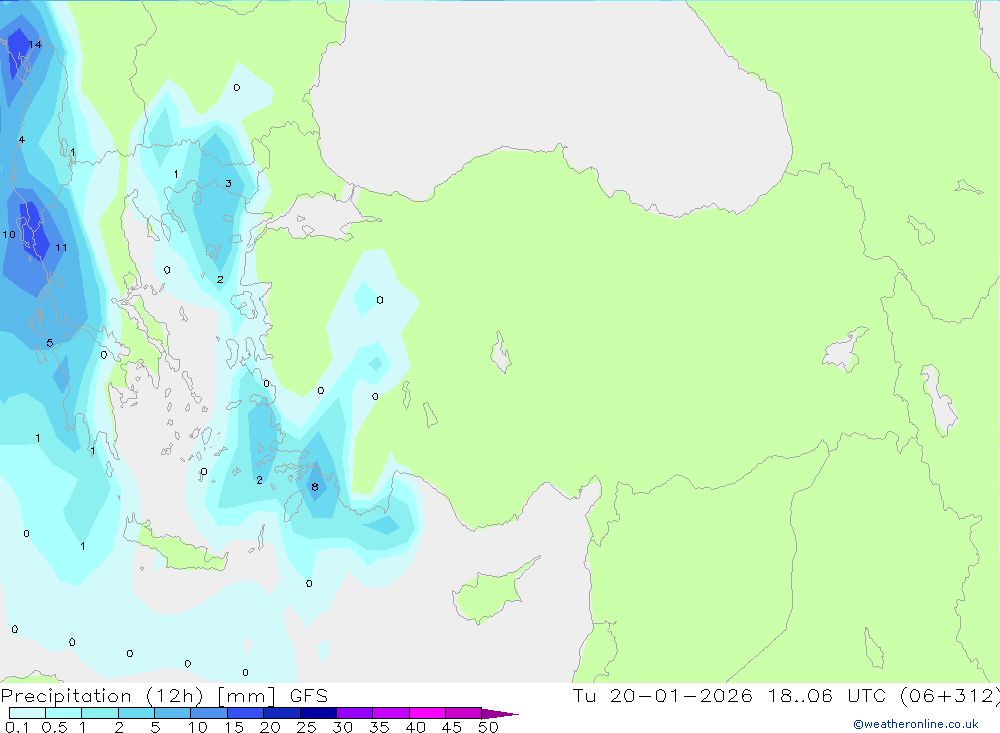The width and height of the screenshot is (1000, 733).
Task: Click the '45' legend scale label
Action: click(452, 727)
